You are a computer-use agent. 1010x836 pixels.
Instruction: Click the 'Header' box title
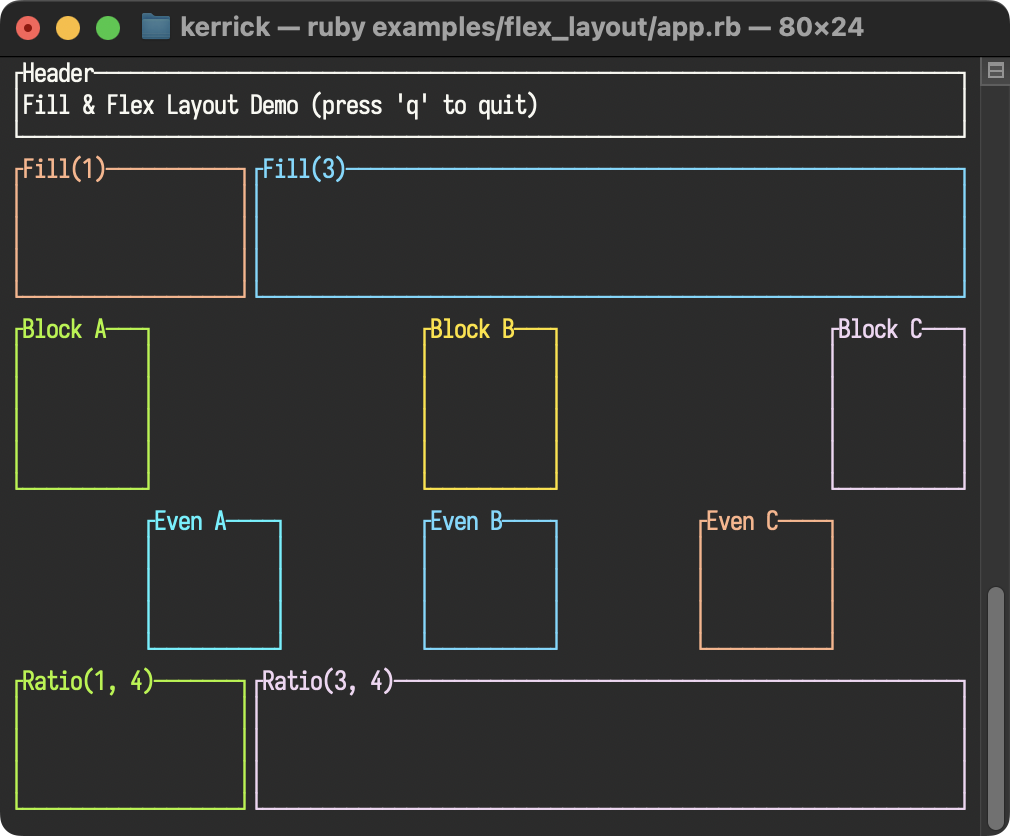point(58,73)
